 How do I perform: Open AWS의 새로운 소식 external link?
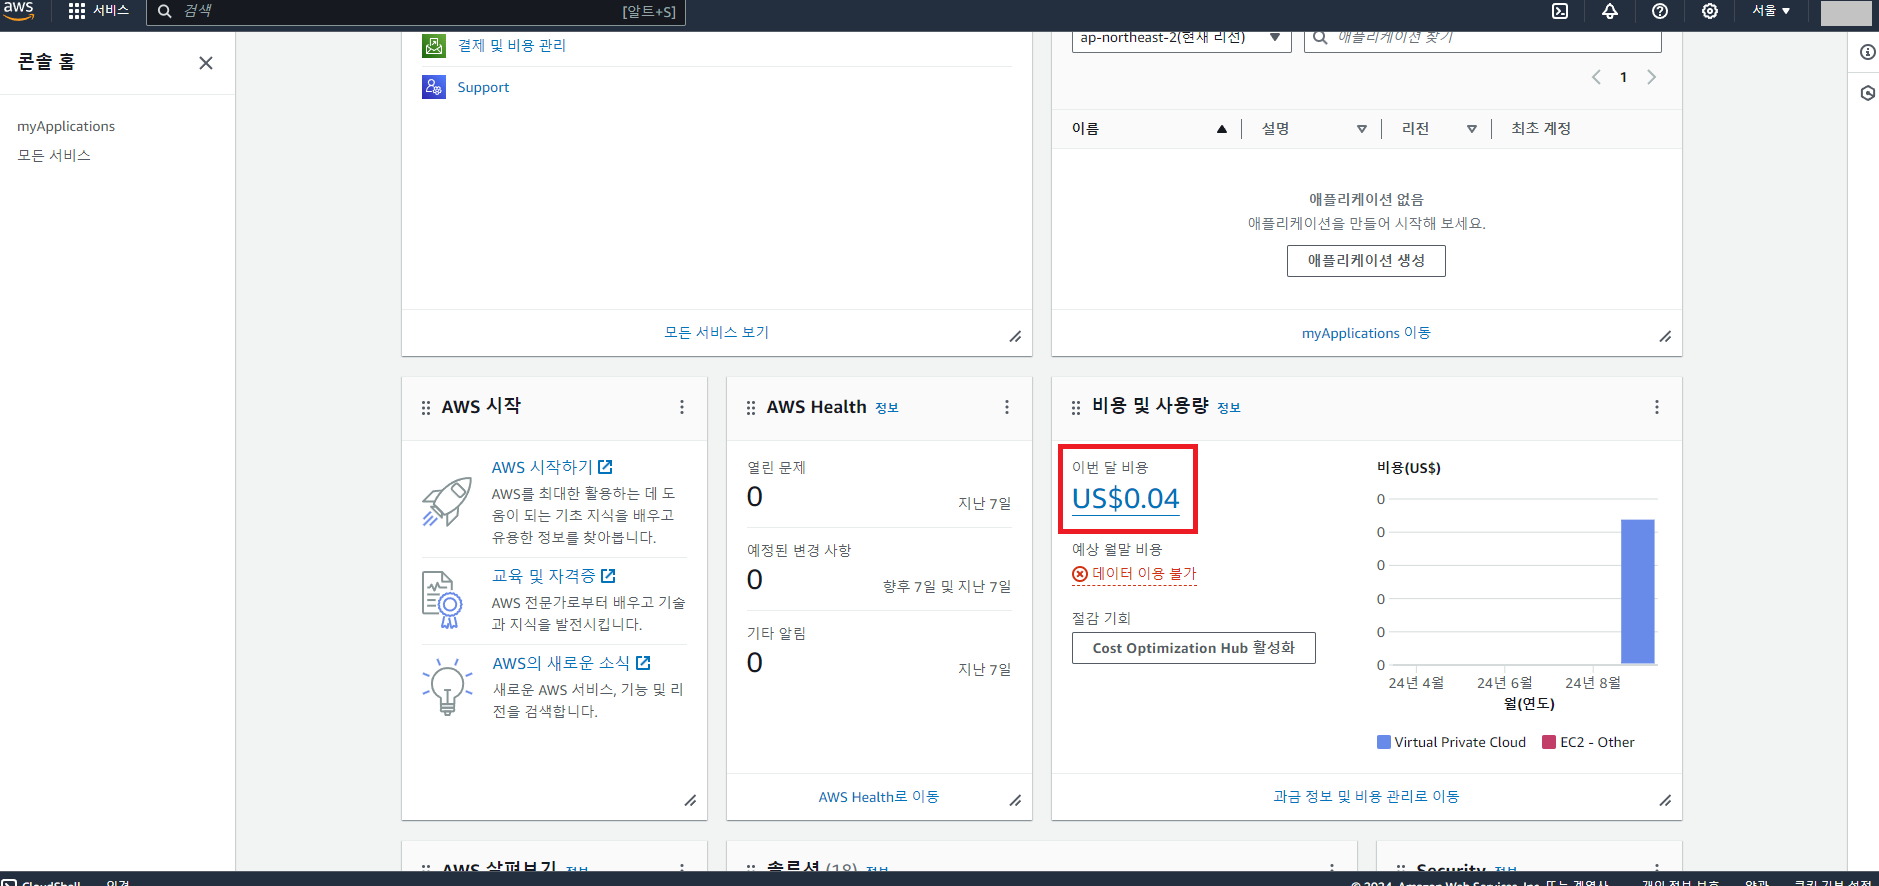pos(571,663)
